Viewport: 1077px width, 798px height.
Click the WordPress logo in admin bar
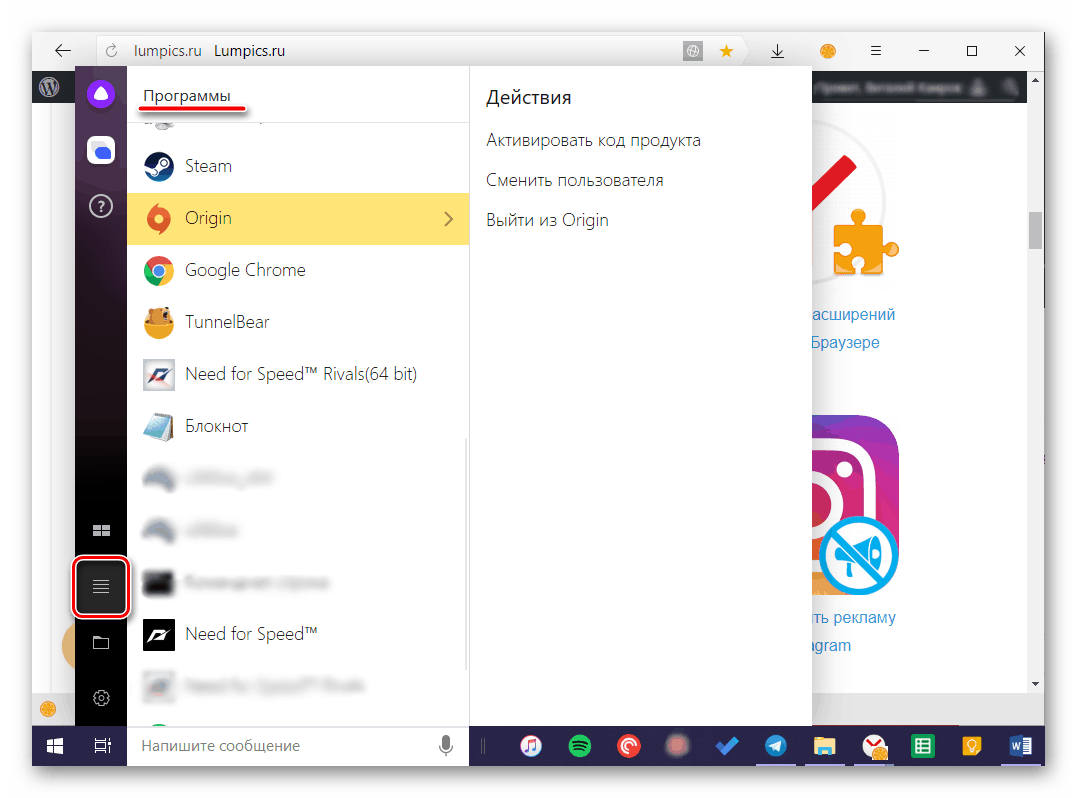pyautogui.click(x=49, y=87)
